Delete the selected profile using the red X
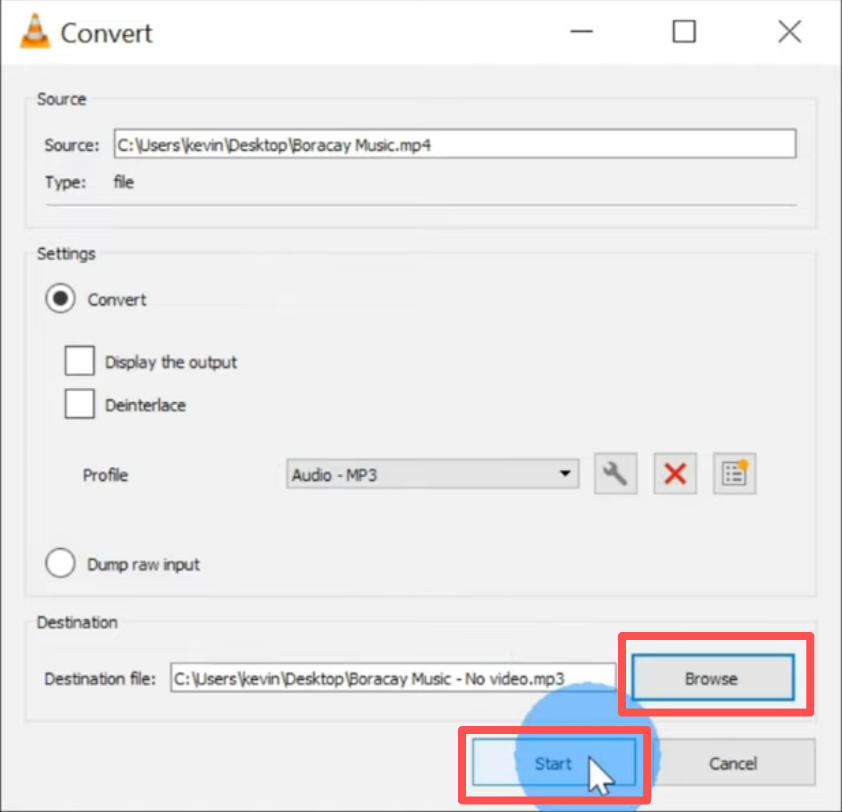Viewport: 842px width, 812px height. [675, 474]
